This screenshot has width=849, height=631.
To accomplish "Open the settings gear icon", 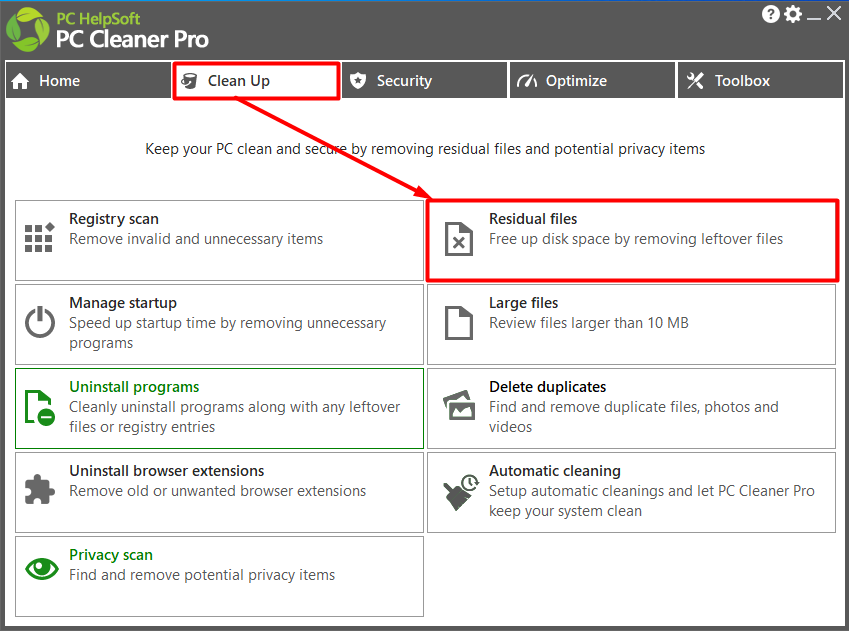I will [x=793, y=14].
